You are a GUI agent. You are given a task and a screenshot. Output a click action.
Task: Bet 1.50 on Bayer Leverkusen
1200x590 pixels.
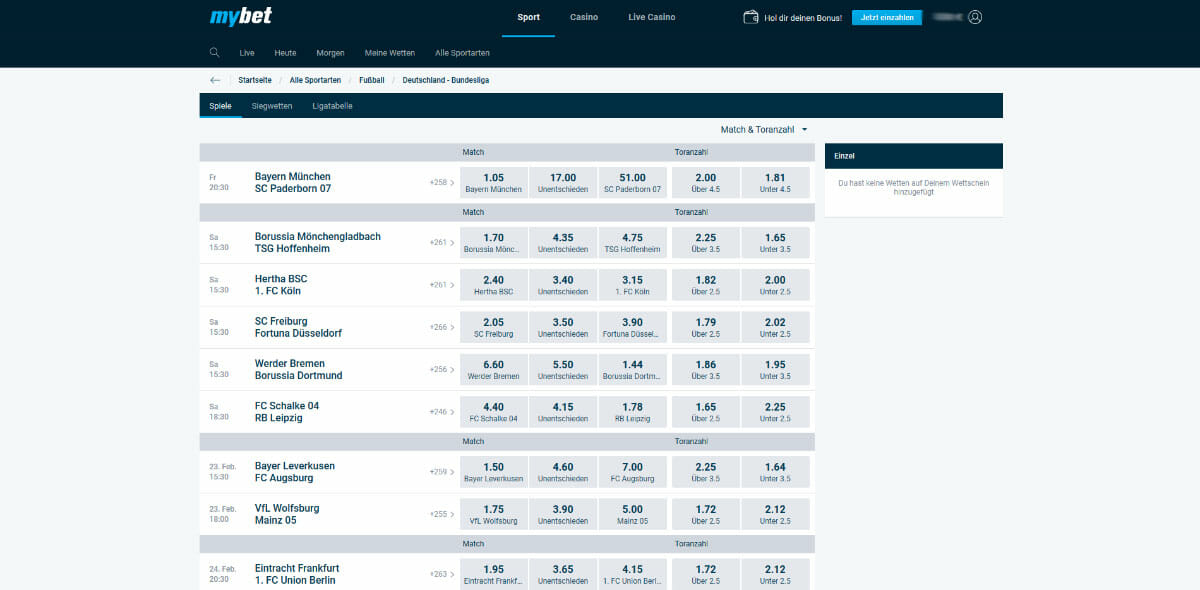tap(493, 472)
